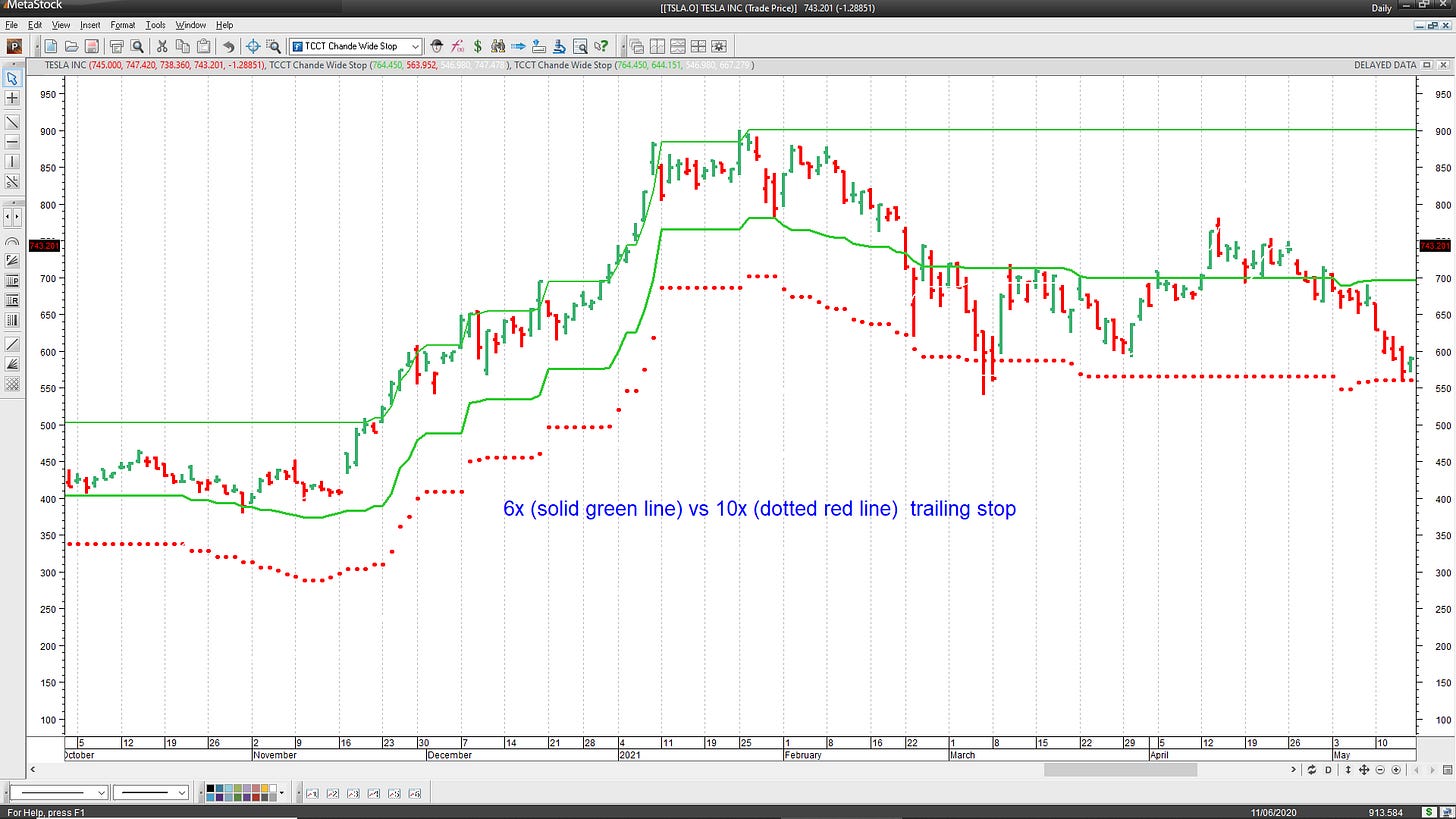Image resolution: width=1456 pixels, height=819 pixels.
Task: Click the Cut scissors icon
Action: coord(162,46)
